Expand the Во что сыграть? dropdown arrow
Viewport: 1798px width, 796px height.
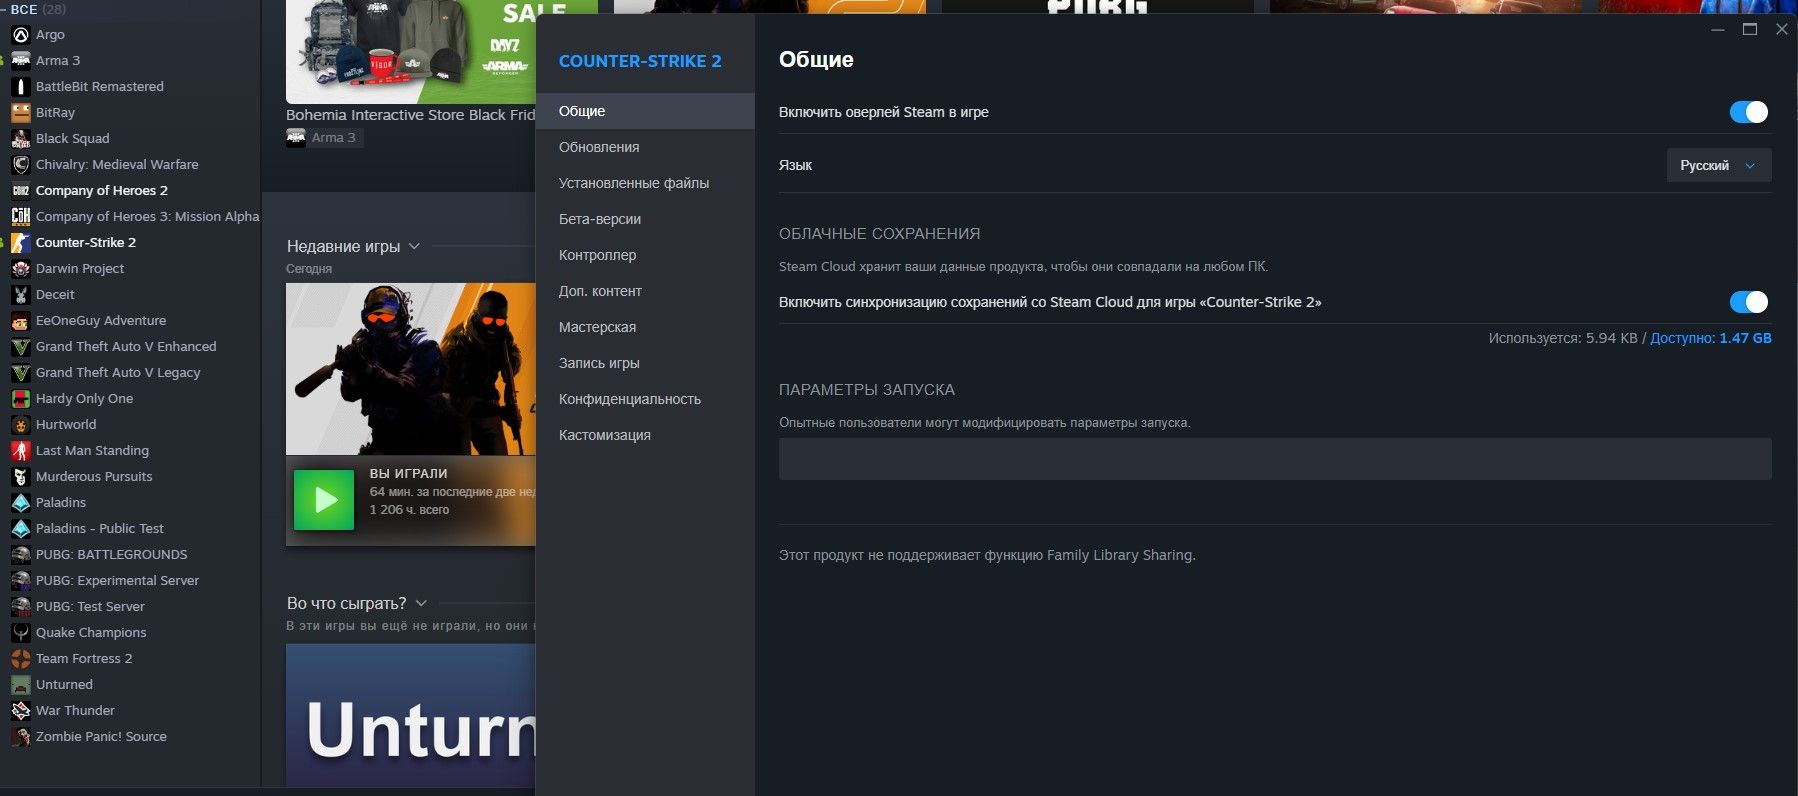coord(421,604)
